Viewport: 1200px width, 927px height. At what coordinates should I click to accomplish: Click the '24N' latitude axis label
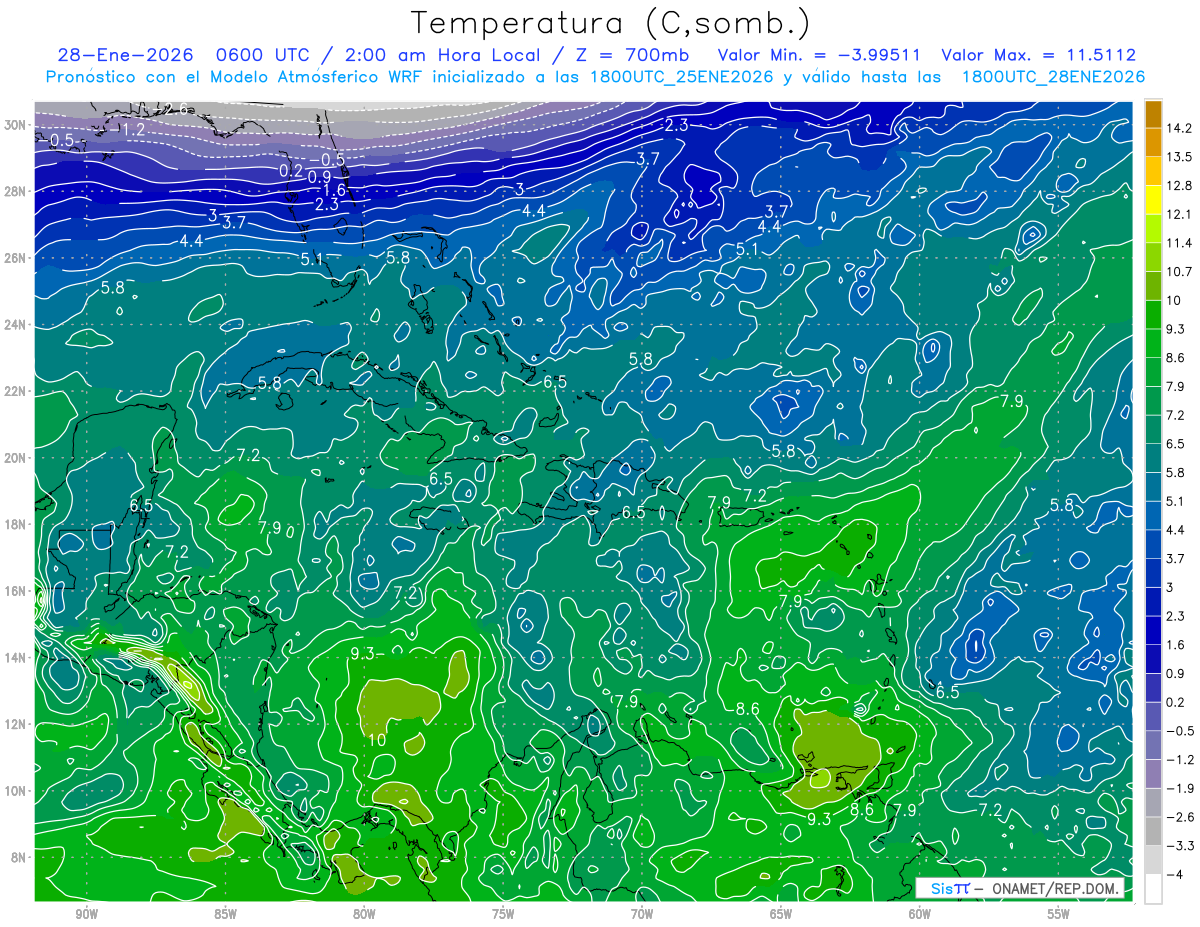tap(17, 325)
